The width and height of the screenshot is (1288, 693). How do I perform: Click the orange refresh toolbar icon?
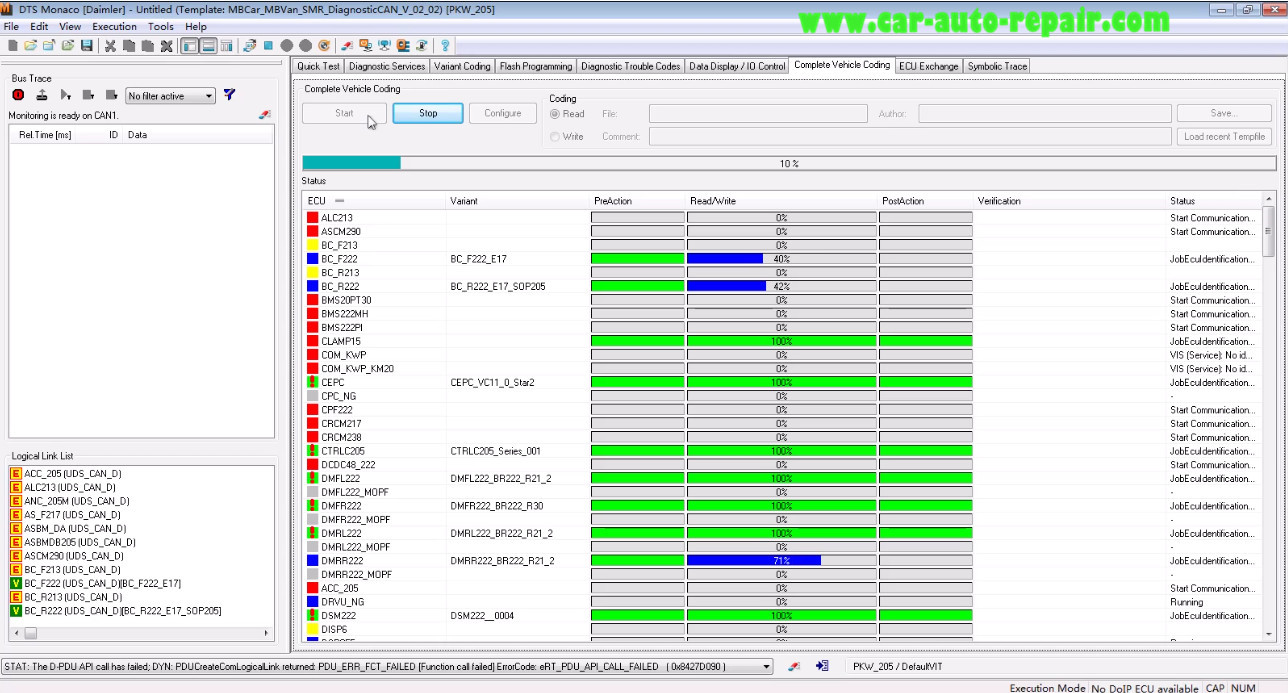(324, 46)
